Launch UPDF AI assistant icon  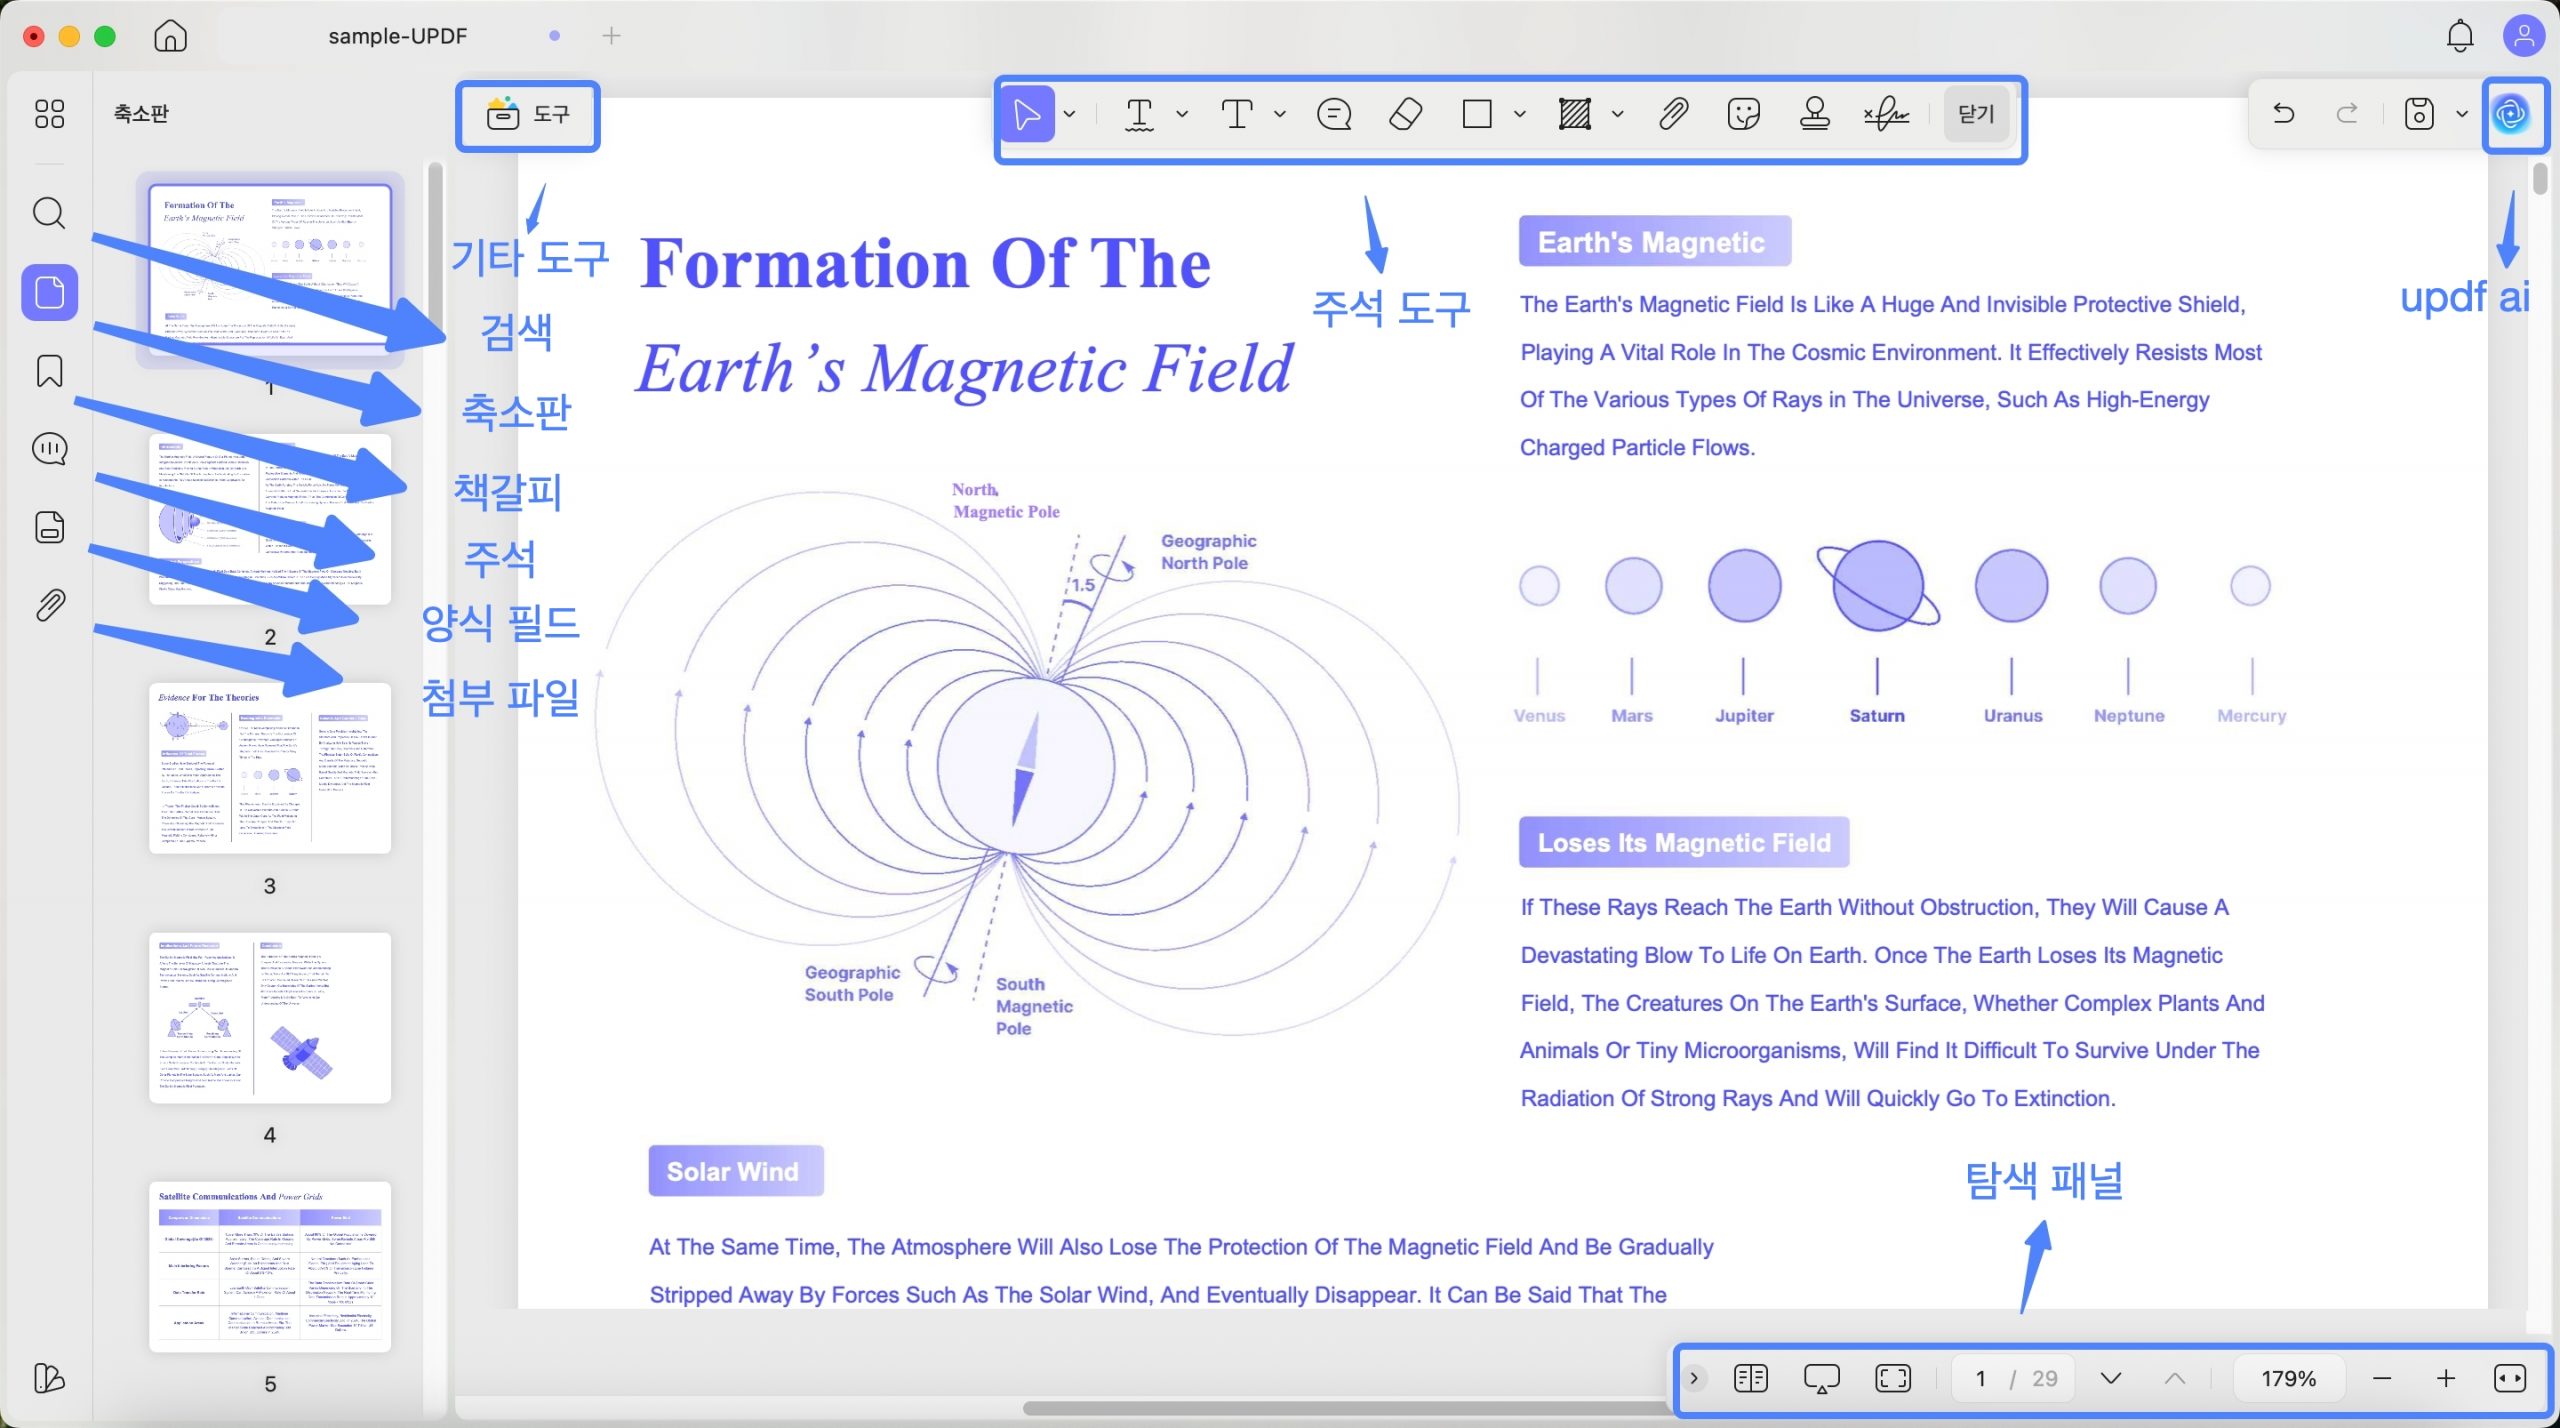[2512, 114]
